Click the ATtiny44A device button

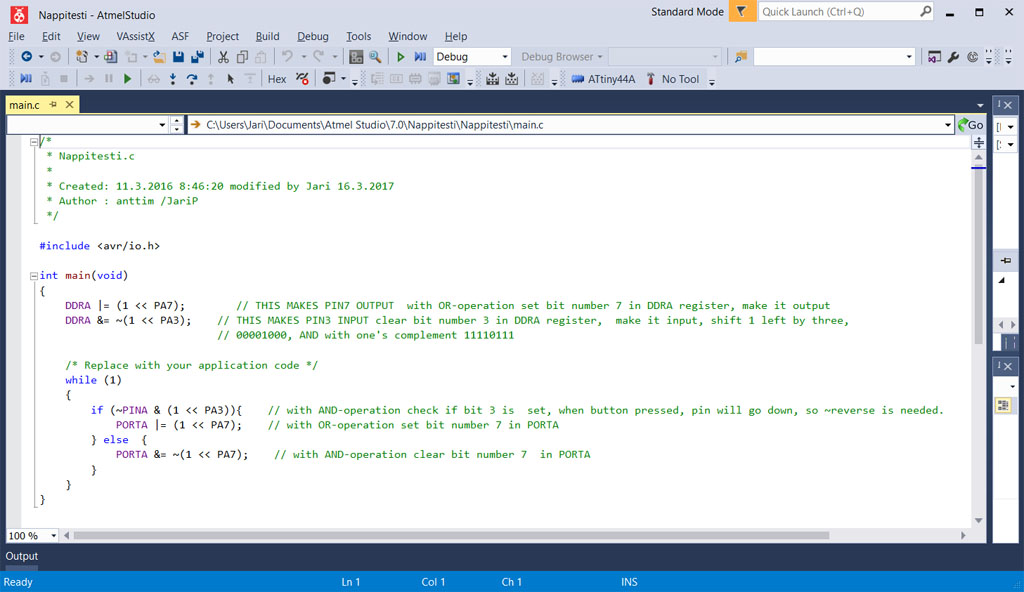pos(603,79)
